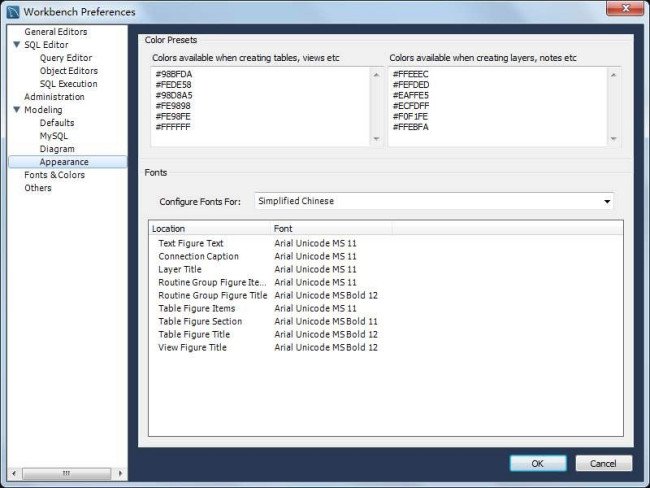Click font value for Table Figure Section
The height and width of the screenshot is (488, 650).
(326, 321)
